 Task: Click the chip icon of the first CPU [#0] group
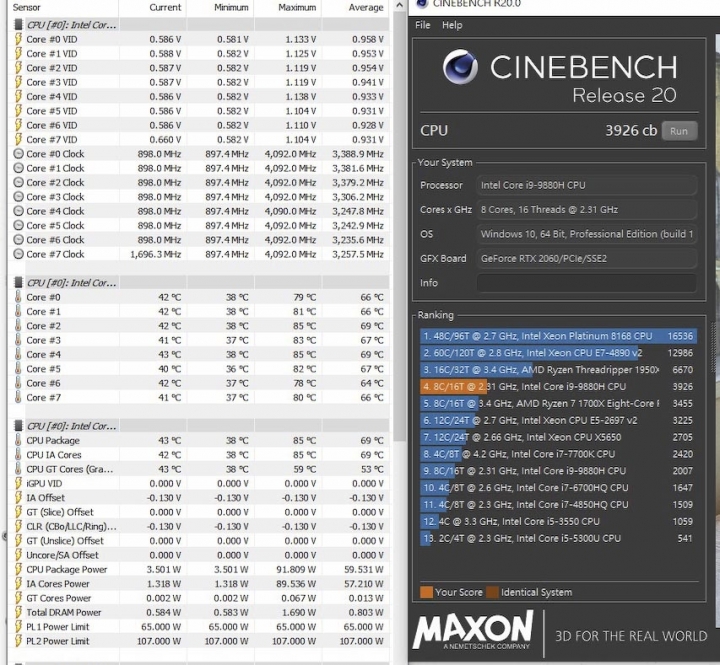tap(18, 24)
